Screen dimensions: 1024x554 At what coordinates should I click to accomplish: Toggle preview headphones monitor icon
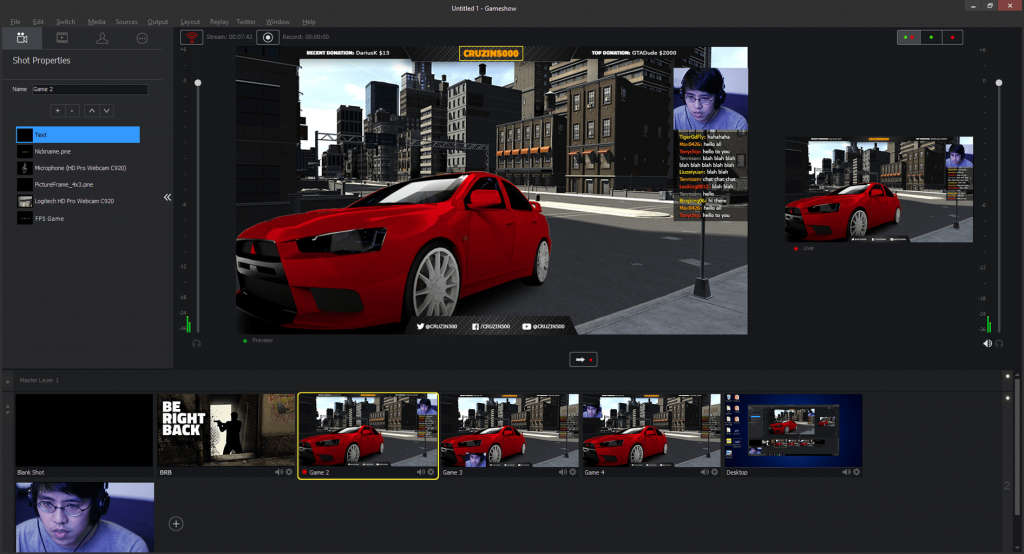197,343
